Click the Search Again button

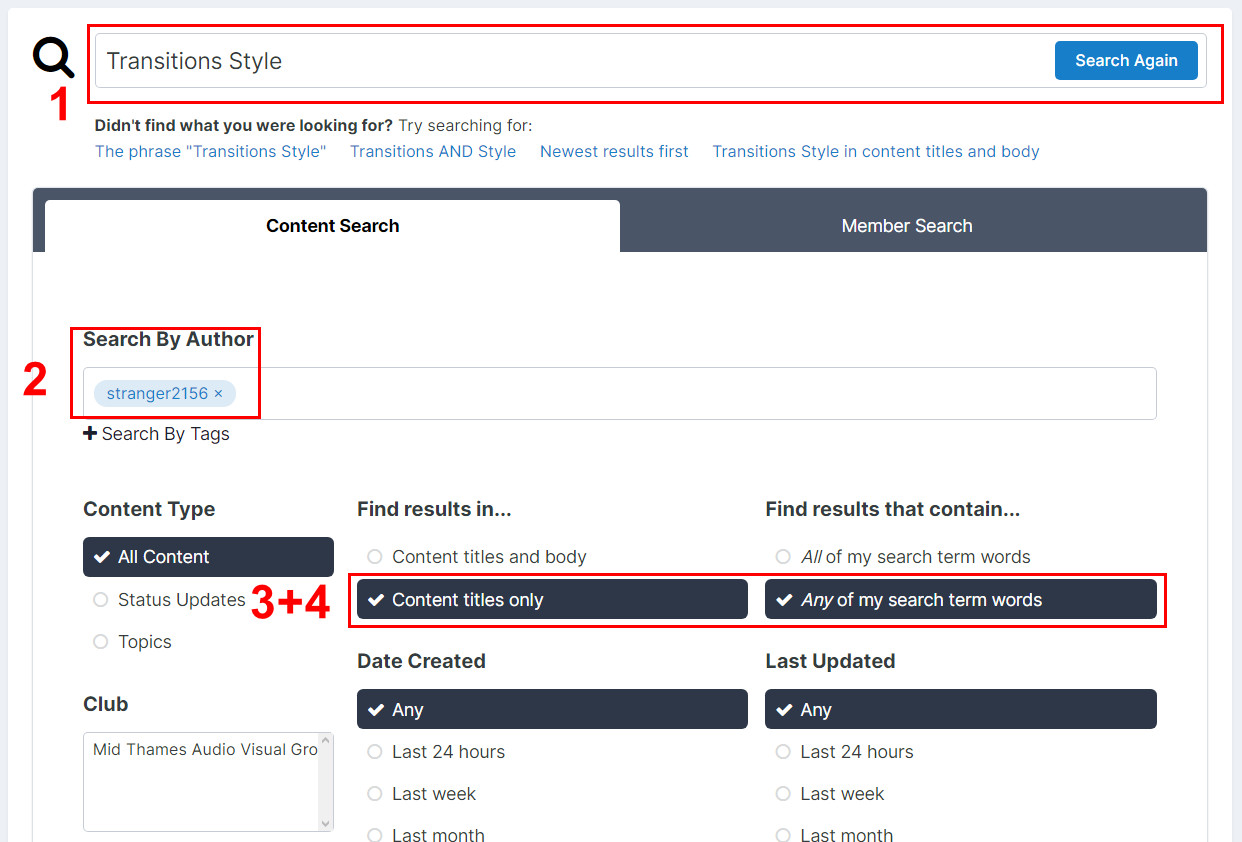pos(1125,60)
